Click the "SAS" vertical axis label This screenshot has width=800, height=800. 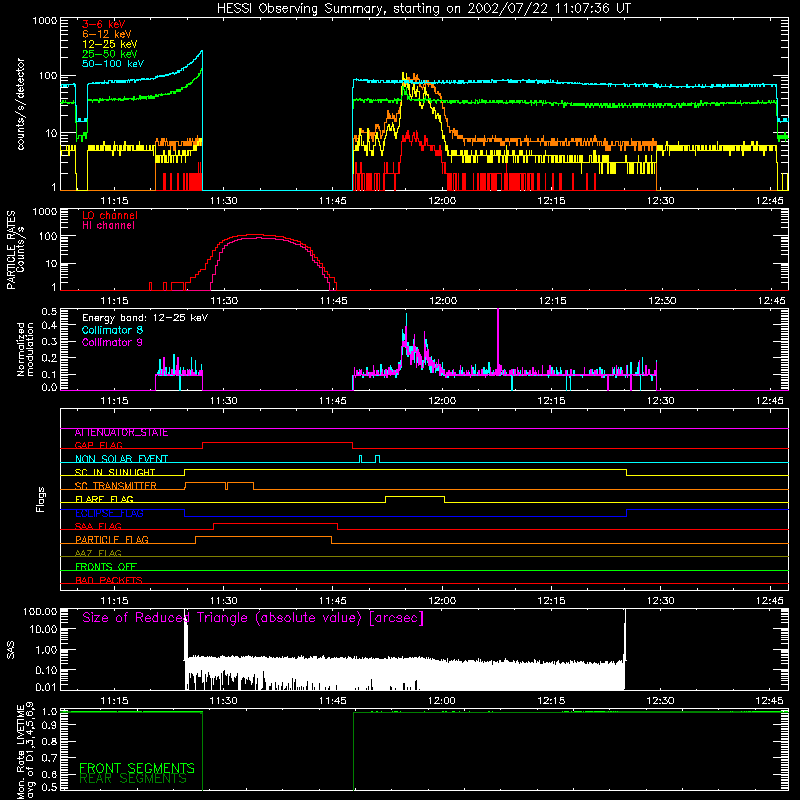coord(11,650)
